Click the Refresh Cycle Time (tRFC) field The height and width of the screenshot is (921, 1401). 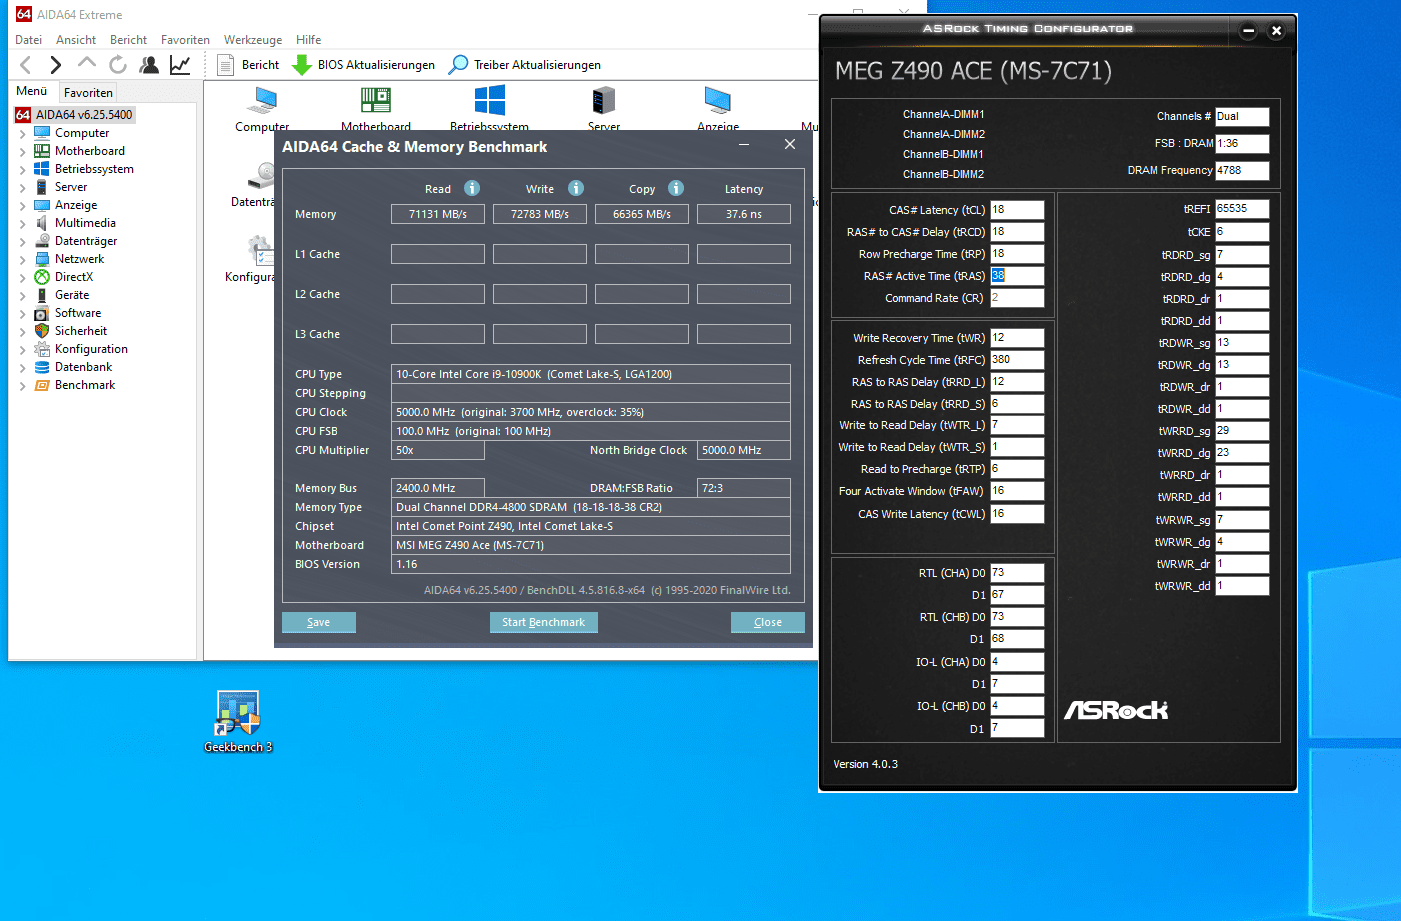point(1017,360)
